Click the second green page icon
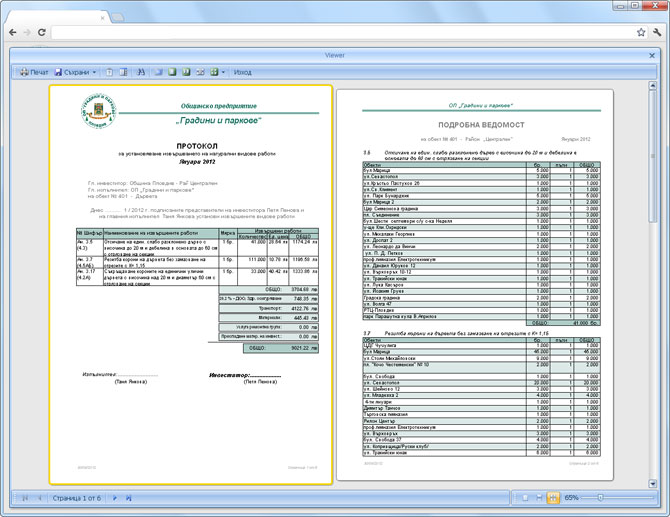This screenshot has width=670, height=517. (x=186, y=72)
